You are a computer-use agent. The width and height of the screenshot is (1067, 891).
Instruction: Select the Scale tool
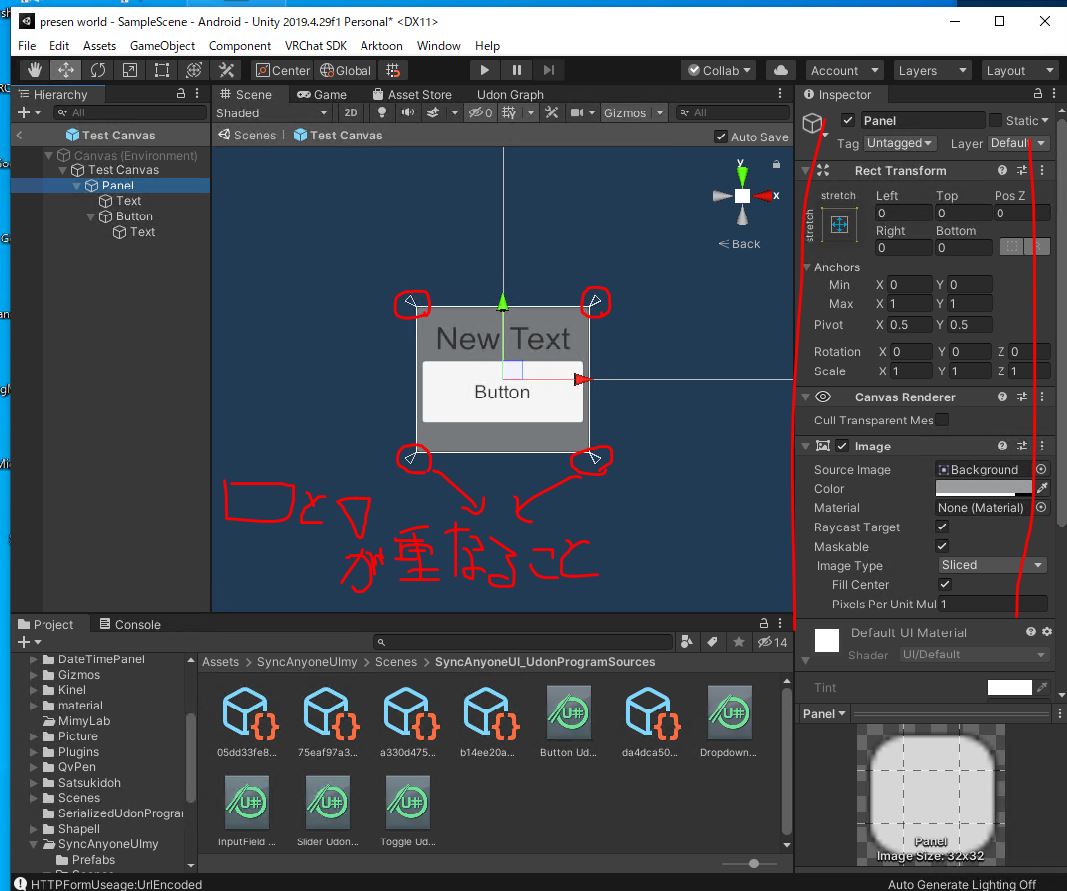[129, 70]
